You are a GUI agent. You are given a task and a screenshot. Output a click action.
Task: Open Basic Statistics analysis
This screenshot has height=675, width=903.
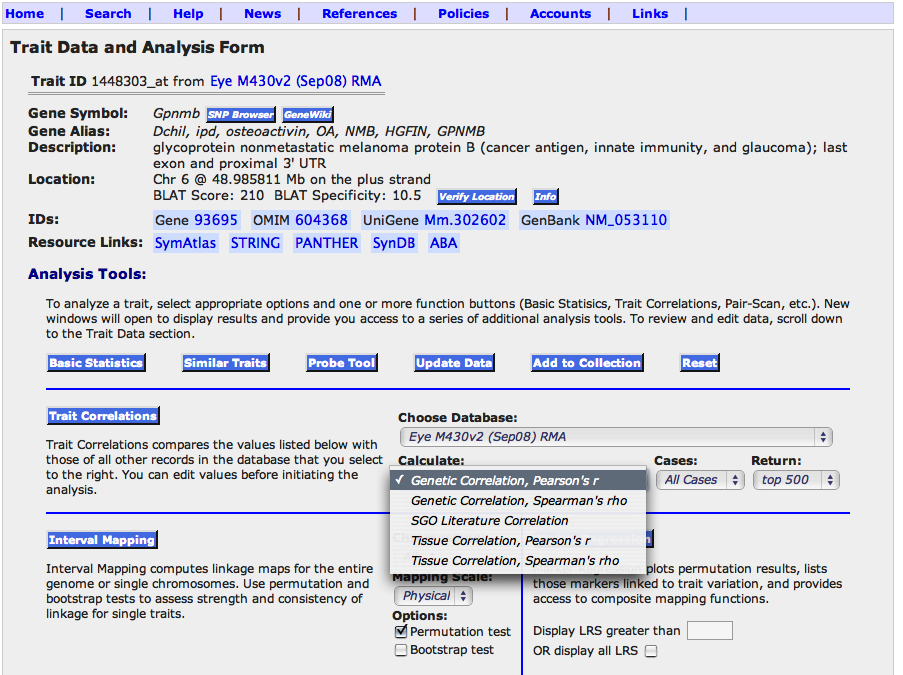click(x=96, y=363)
